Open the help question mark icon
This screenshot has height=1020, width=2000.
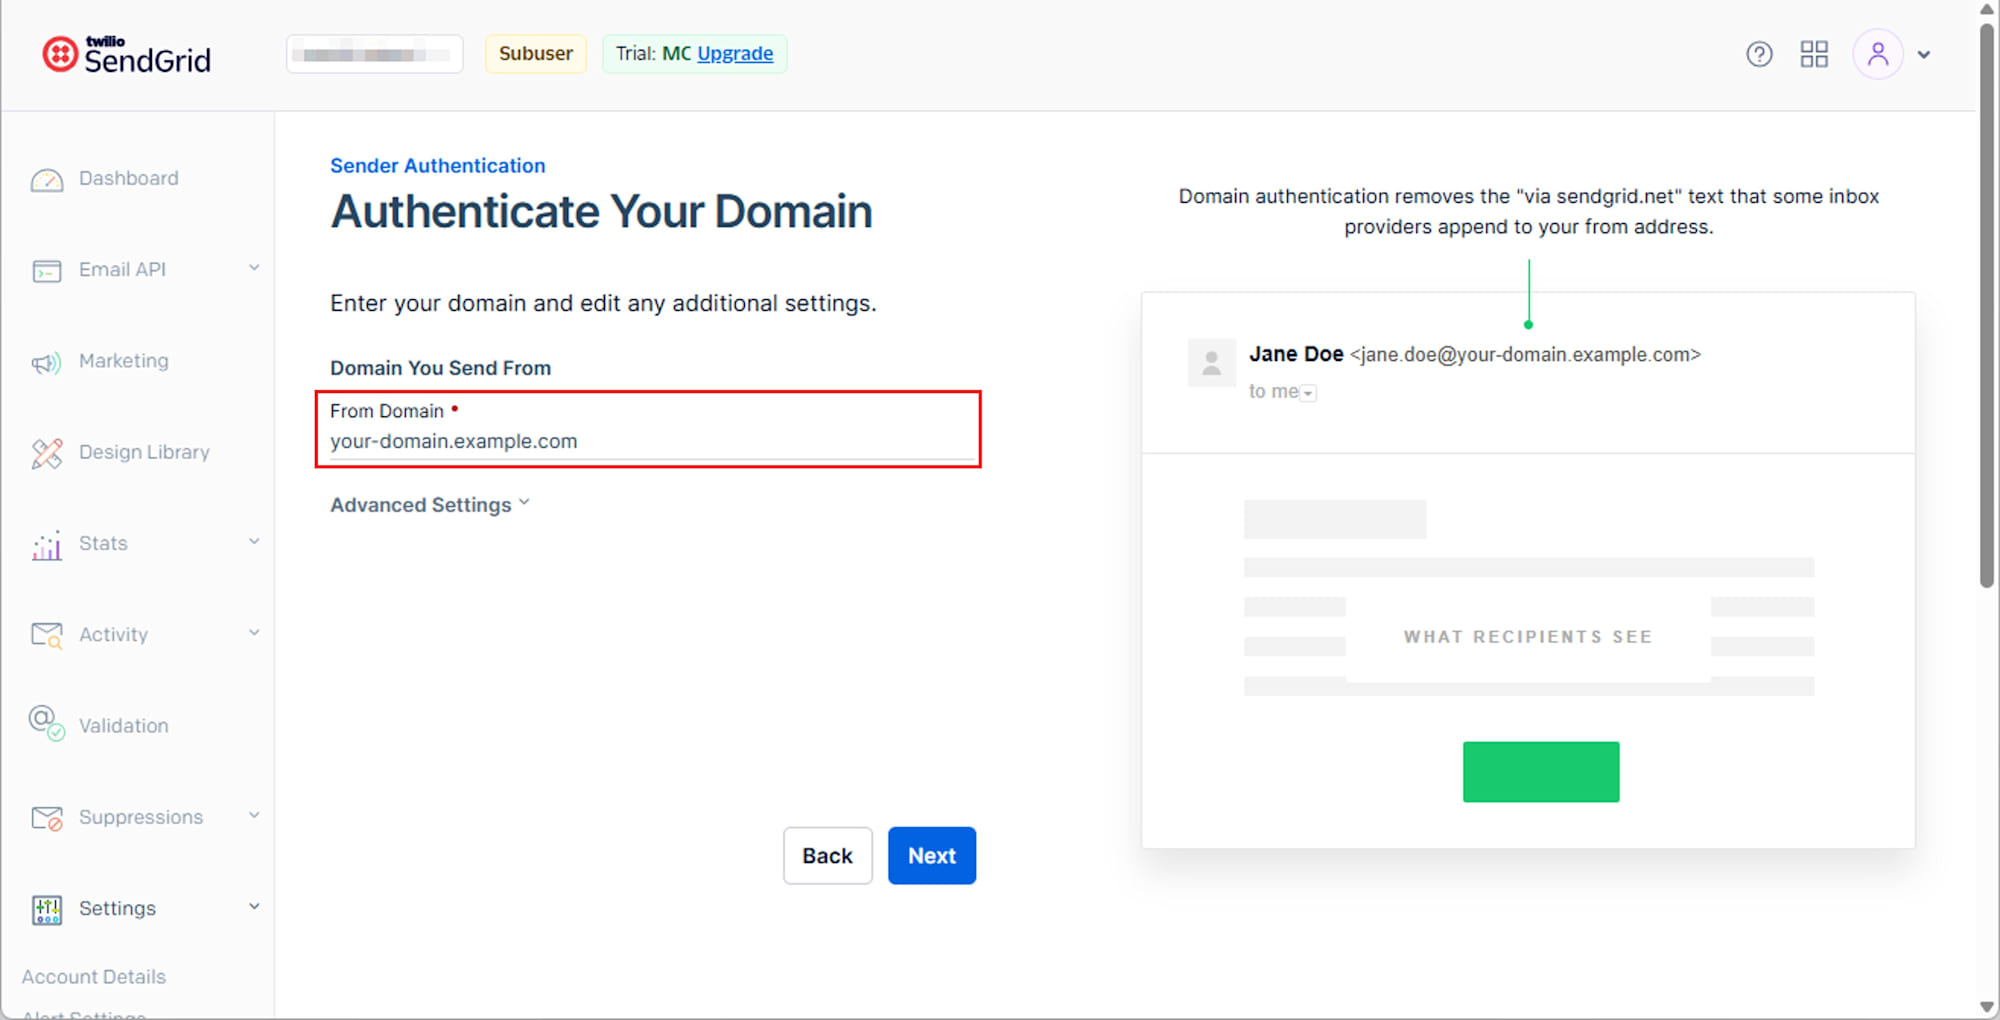pos(1759,54)
